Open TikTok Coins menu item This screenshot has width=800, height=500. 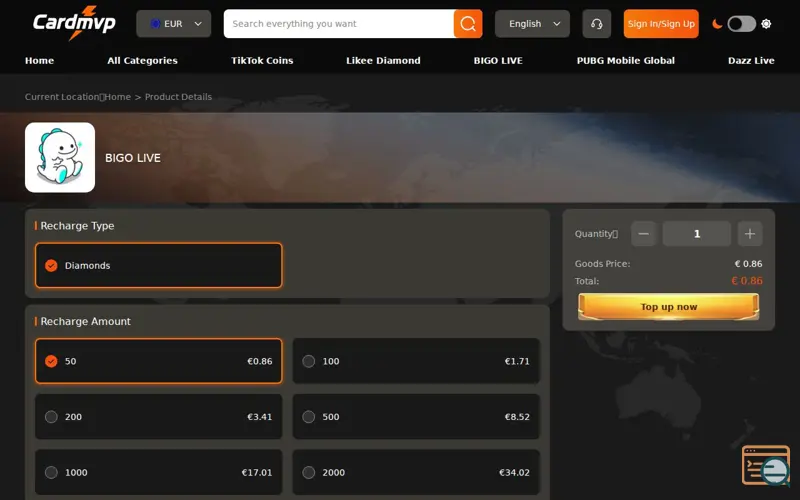coord(262,60)
